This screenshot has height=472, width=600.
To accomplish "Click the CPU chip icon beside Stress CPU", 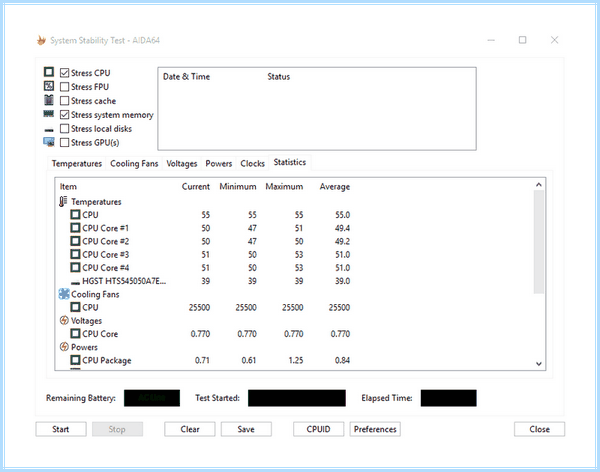I will click(49, 72).
